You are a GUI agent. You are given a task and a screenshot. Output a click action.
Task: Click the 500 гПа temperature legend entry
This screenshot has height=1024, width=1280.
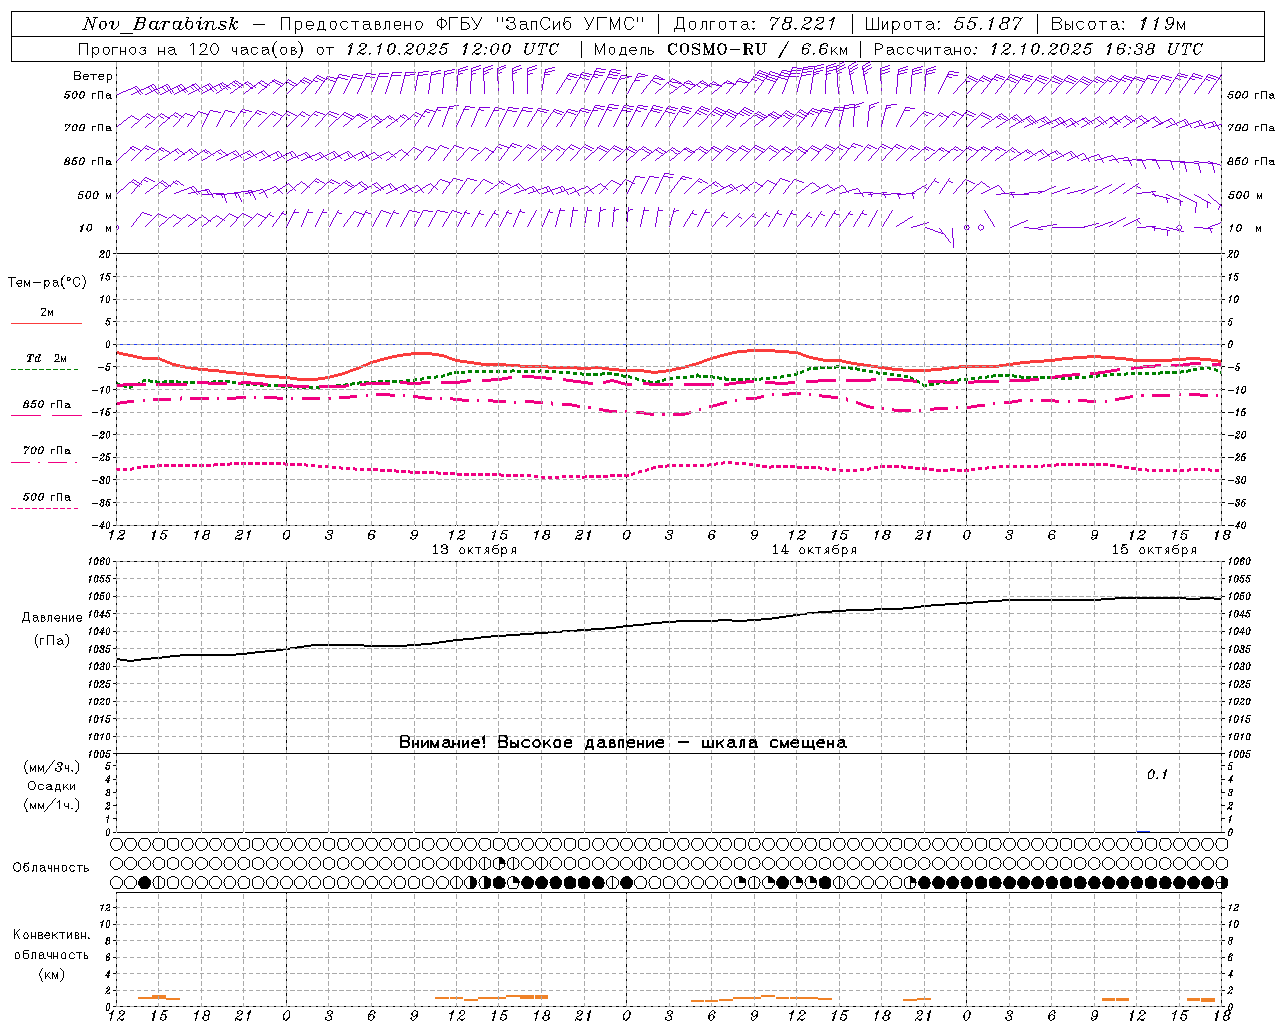point(46,497)
